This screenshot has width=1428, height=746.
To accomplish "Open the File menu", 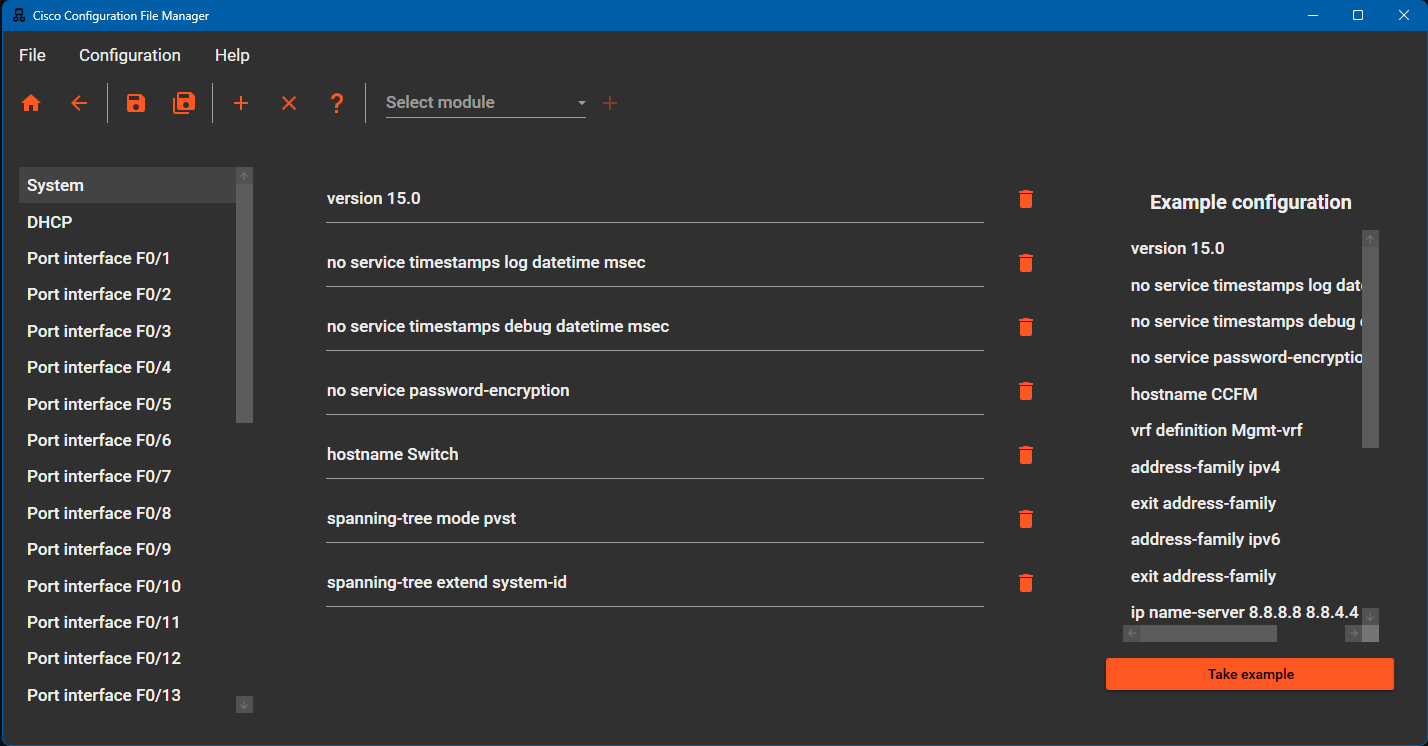I will coord(31,55).
